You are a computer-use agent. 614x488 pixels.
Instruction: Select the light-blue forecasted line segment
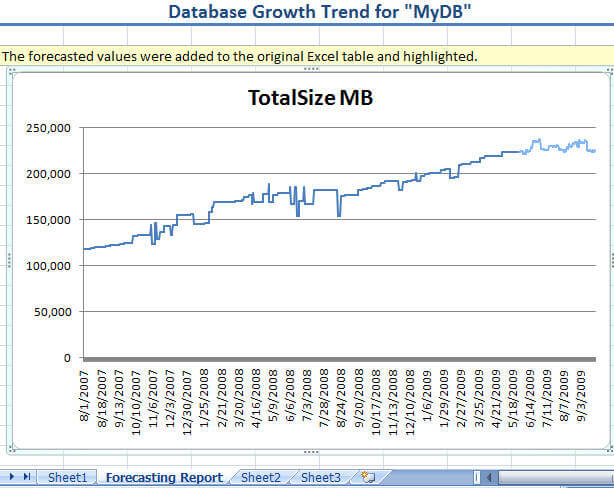tap(553, 147)
